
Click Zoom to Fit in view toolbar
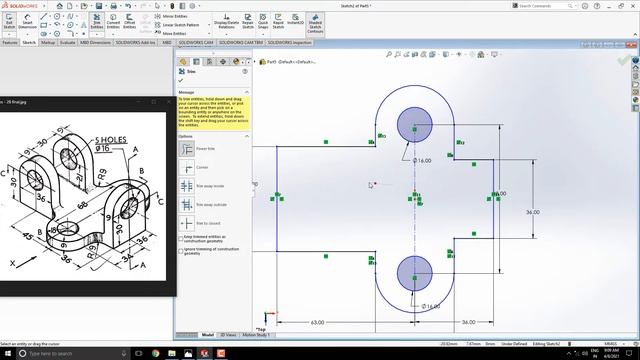click(x=389, y=54)
